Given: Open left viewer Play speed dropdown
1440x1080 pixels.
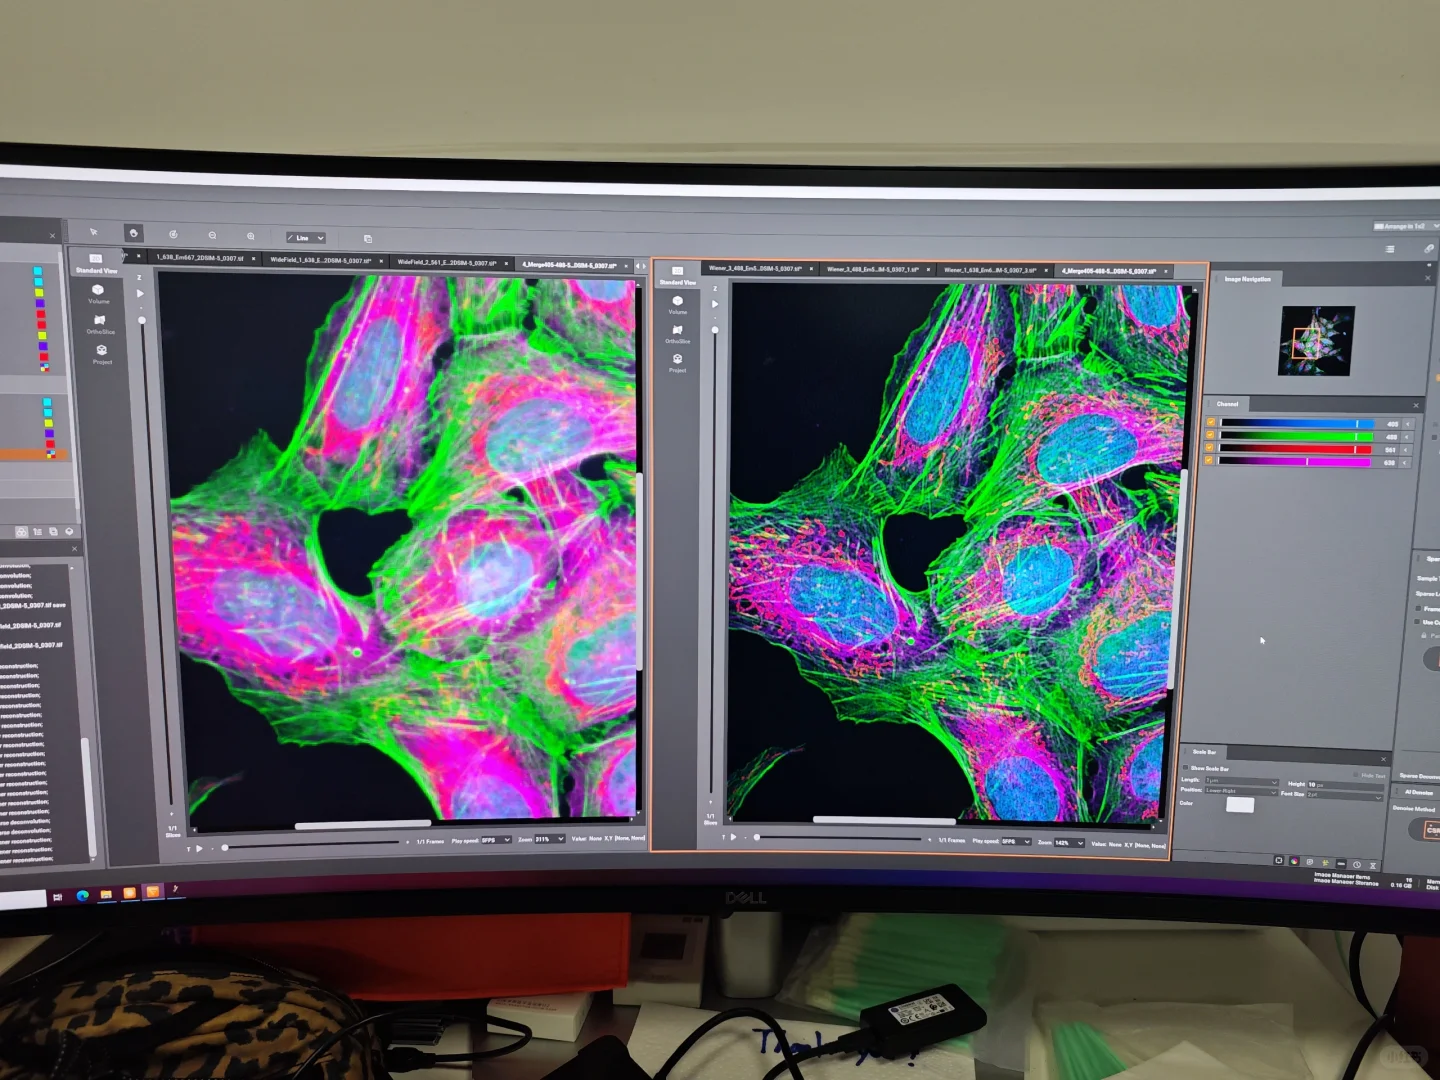Looking at the screenshot, I should click(x=496, y=840).
